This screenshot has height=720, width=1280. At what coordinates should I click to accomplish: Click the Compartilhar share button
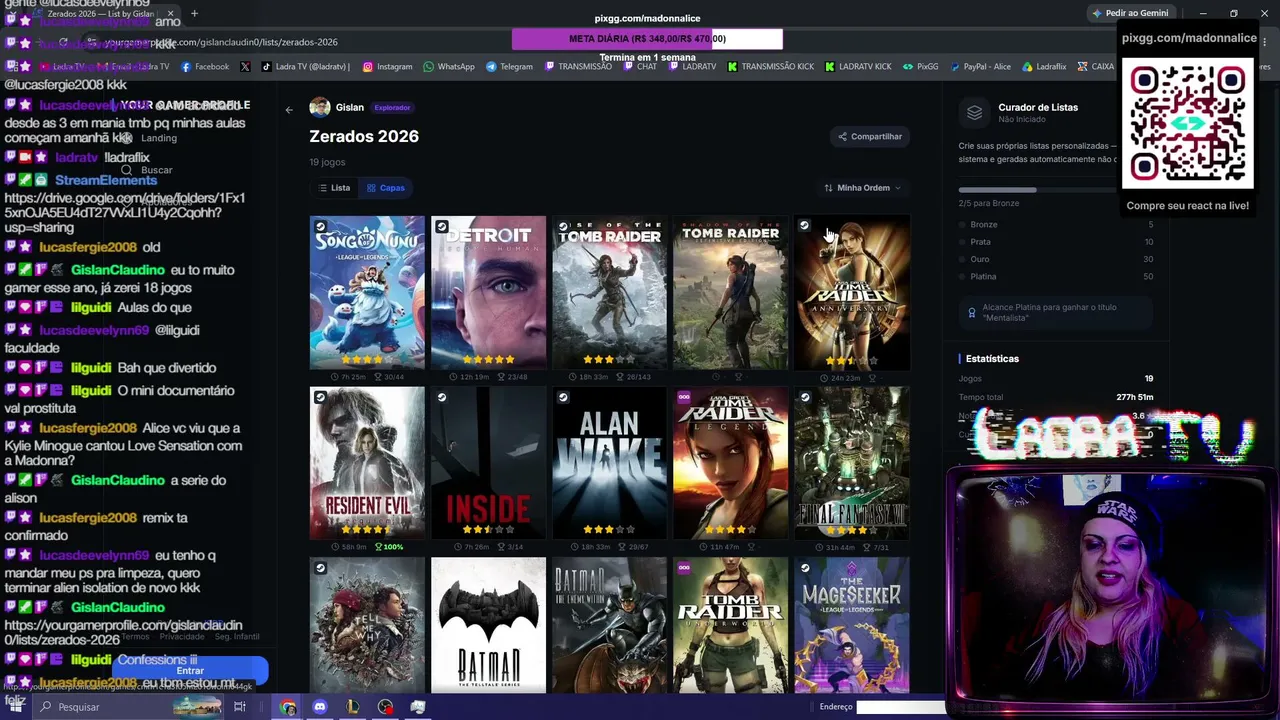tap(870, 136)
